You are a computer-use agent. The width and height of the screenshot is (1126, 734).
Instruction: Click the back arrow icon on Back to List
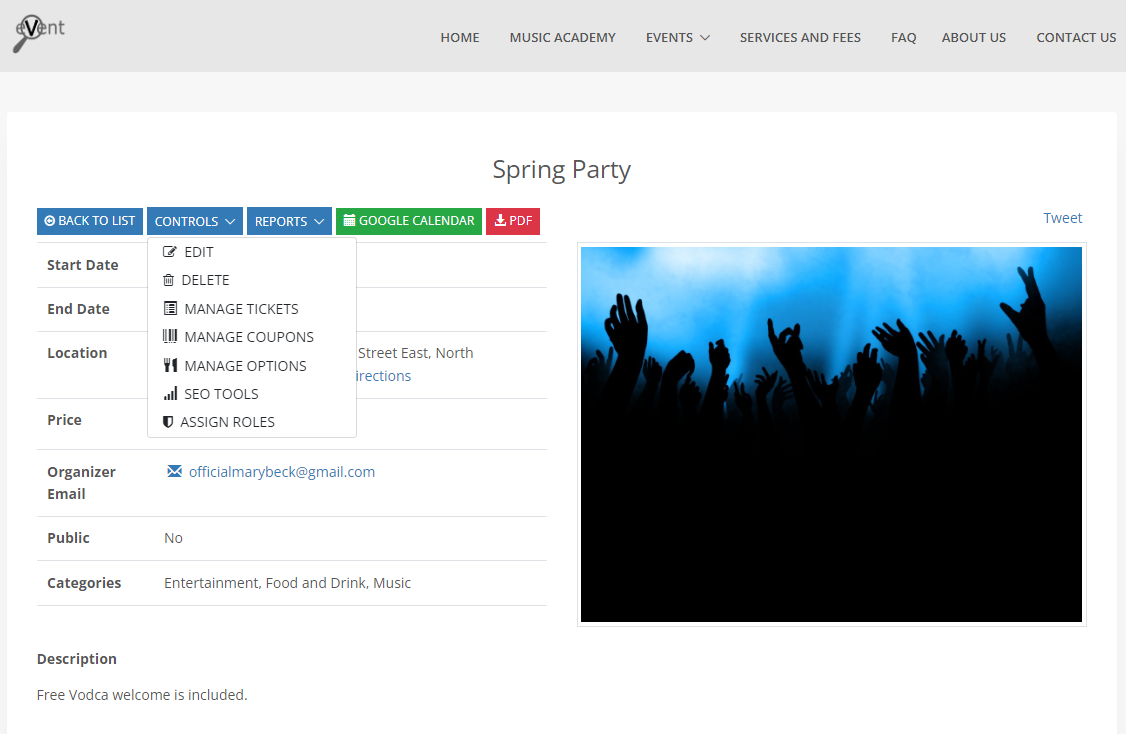[x=50, y=221]
